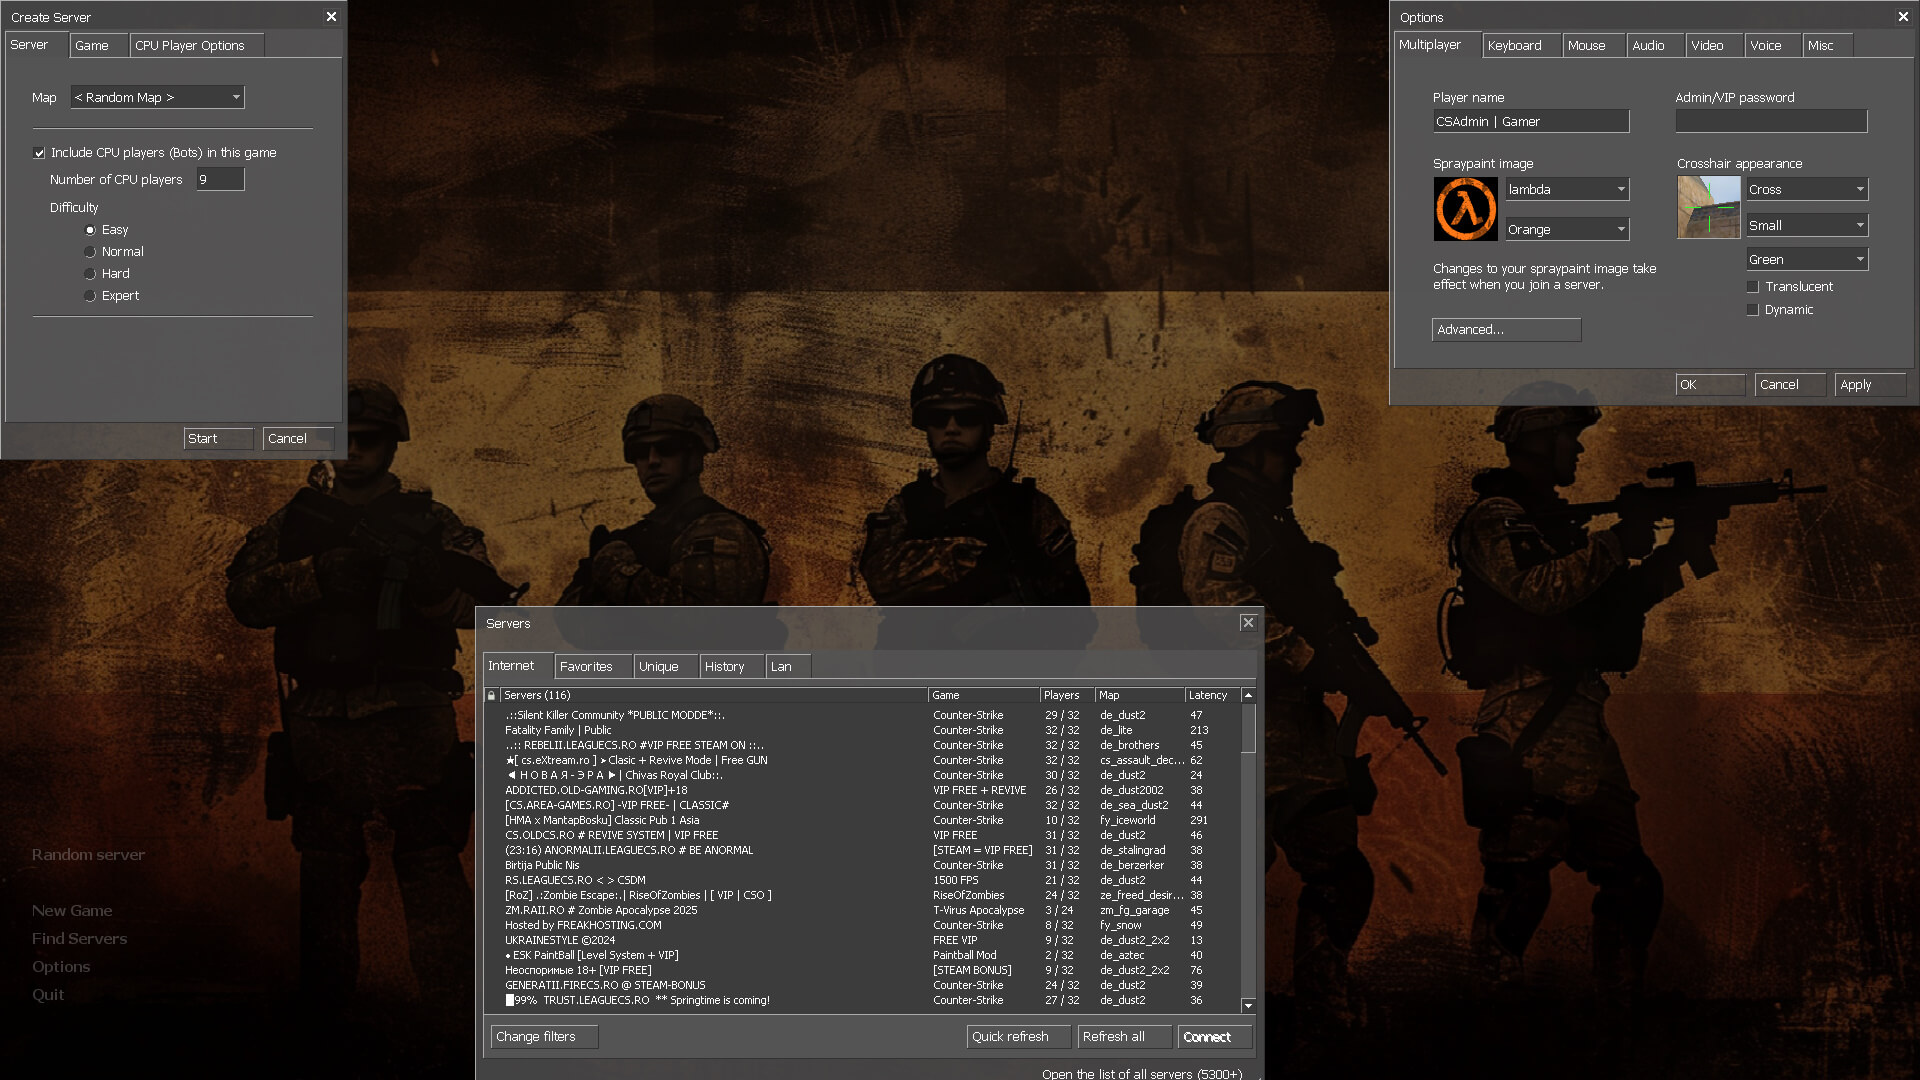Close the Create Server dialog

click(x=331, y=17)
